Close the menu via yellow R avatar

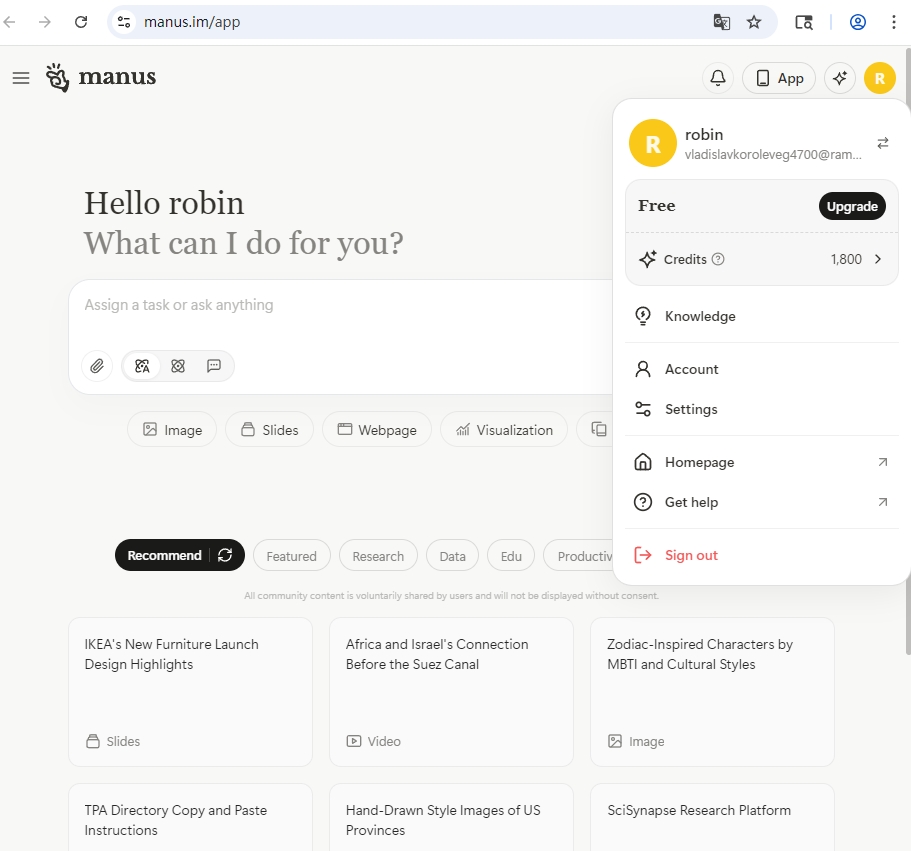880,78
